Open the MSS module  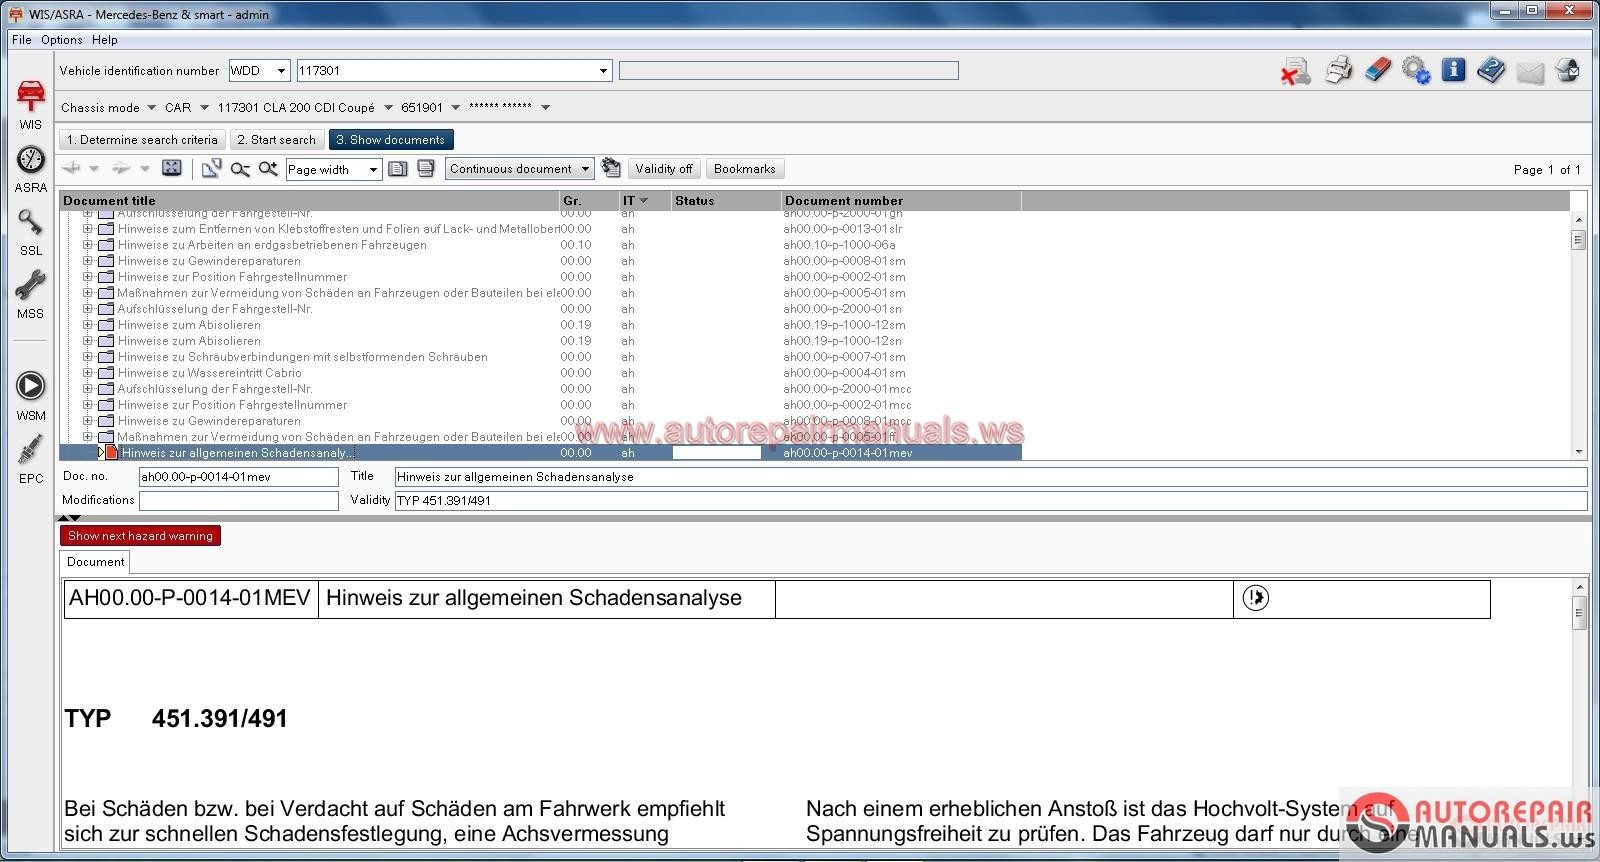[x=31, y=294]
